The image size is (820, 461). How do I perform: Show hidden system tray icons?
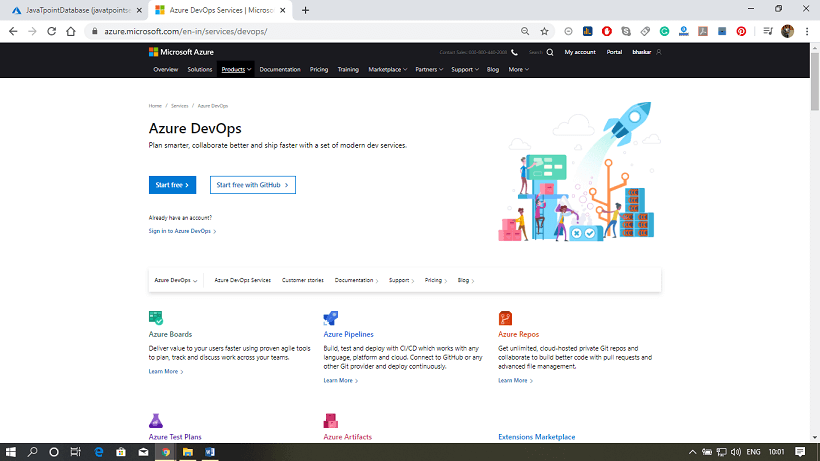(692, 452)
